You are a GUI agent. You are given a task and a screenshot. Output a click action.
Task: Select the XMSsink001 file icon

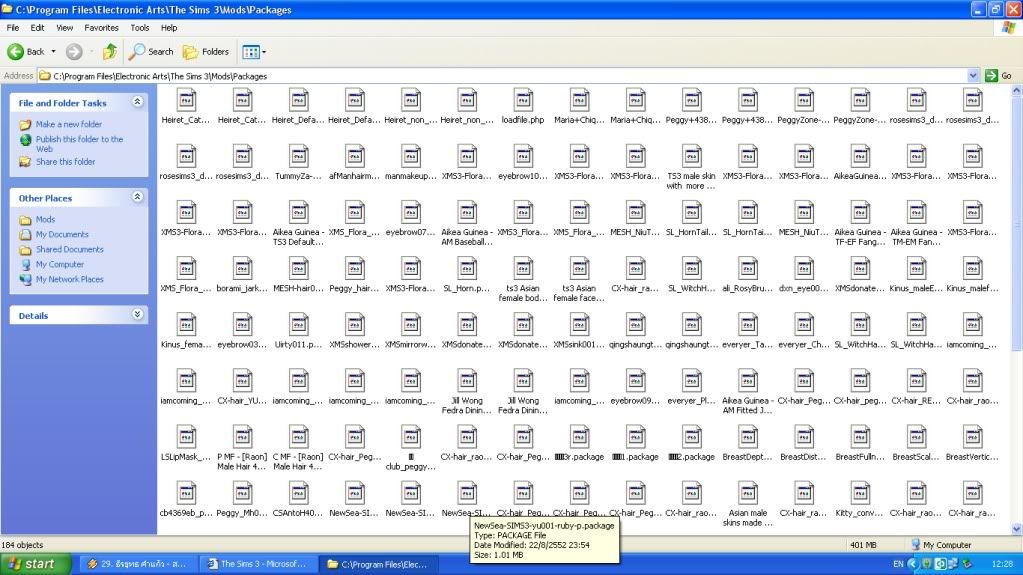[579, 325]
